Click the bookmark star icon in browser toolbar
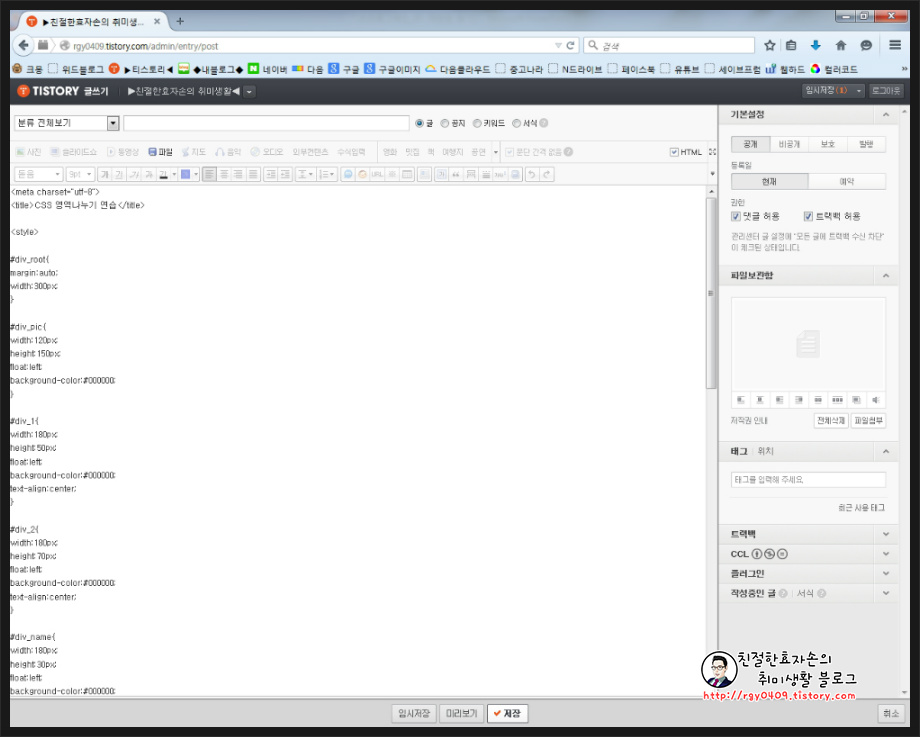This screenshot has width=920, height=737. 770,45
